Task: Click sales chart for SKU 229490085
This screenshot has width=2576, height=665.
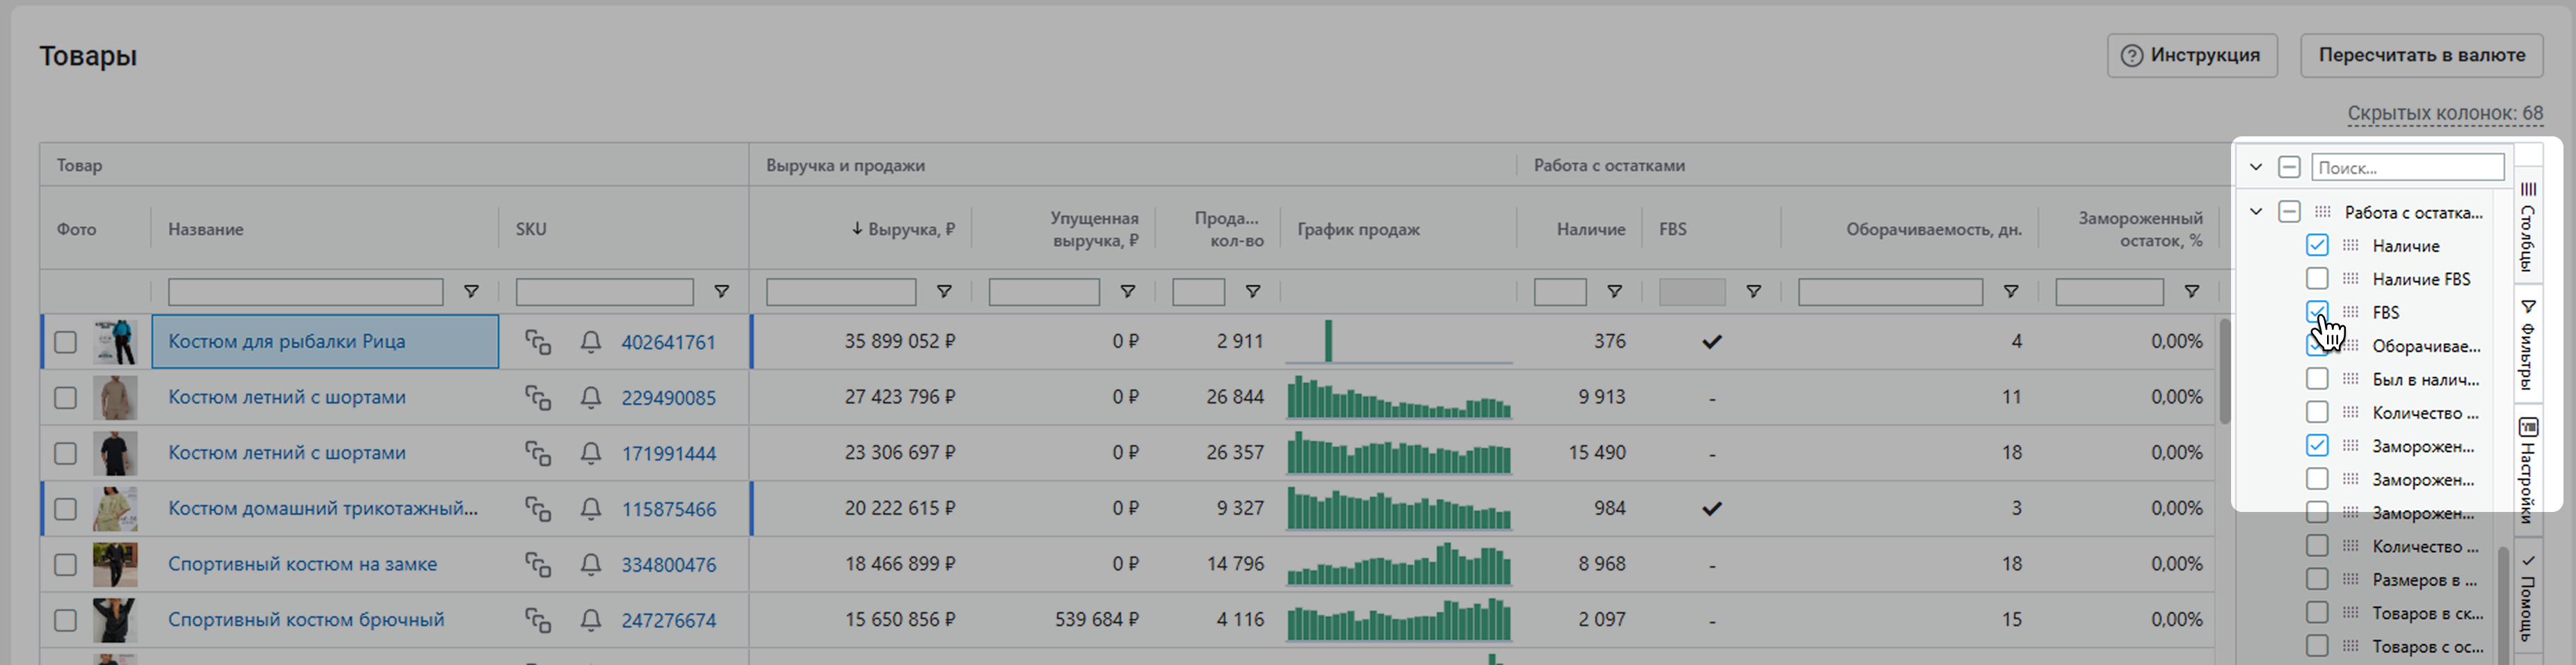Action: (x=1399, y=397)
